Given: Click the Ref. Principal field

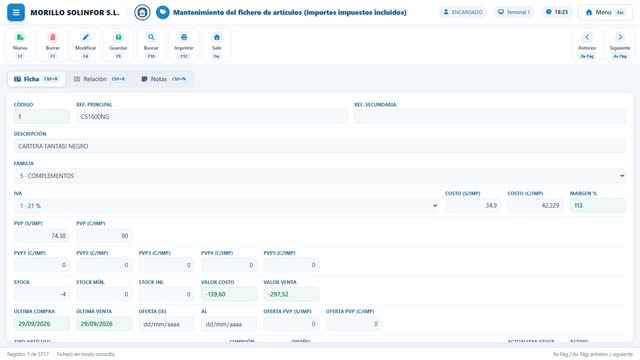Looking at the screenshot, I should pyautogui.click(x=211, y=116).
